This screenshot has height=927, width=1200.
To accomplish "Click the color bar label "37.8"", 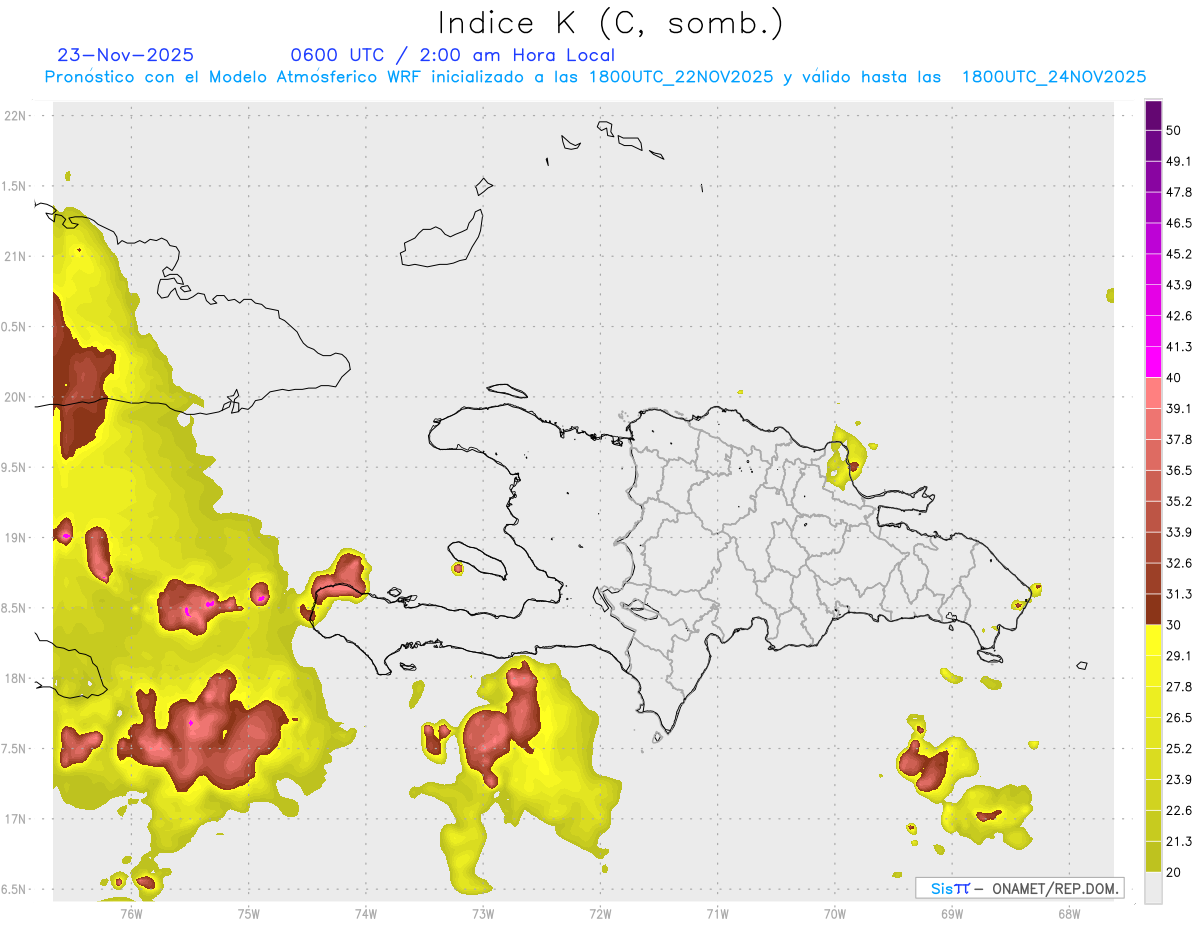I will [1180, 439].
